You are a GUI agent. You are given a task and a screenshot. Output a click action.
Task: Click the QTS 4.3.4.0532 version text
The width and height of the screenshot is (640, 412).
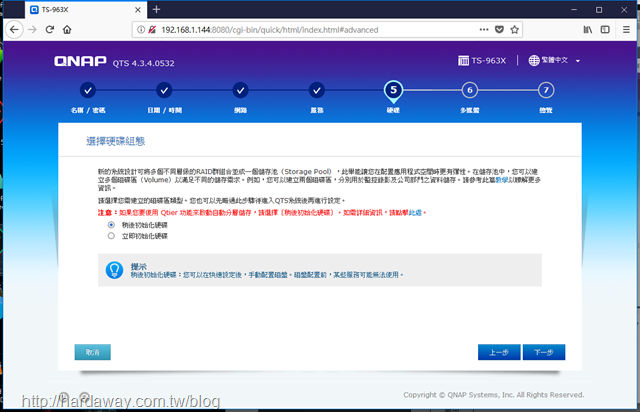pyautogui.click(x=144, y=63)
